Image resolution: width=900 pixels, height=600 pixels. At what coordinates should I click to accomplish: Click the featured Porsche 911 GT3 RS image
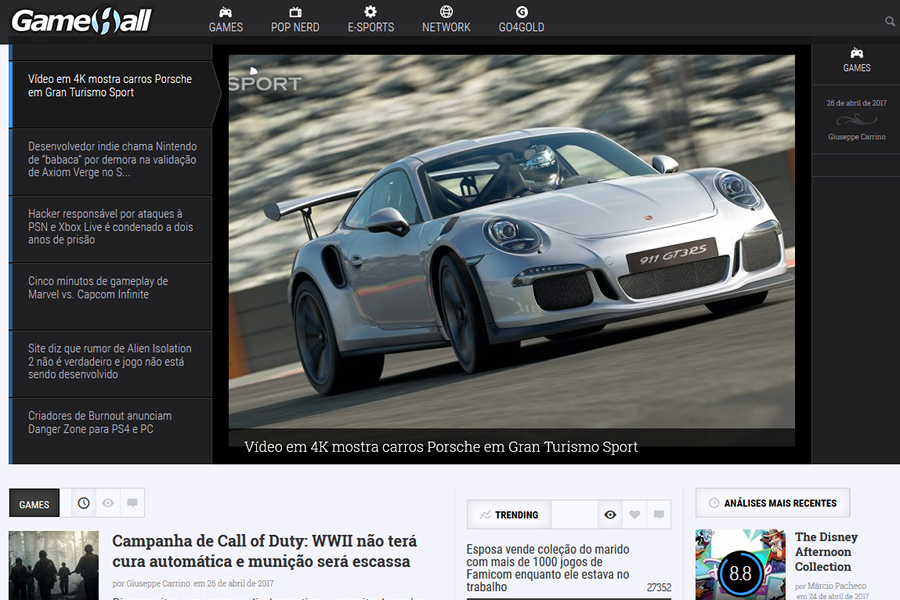pos(511,241)
